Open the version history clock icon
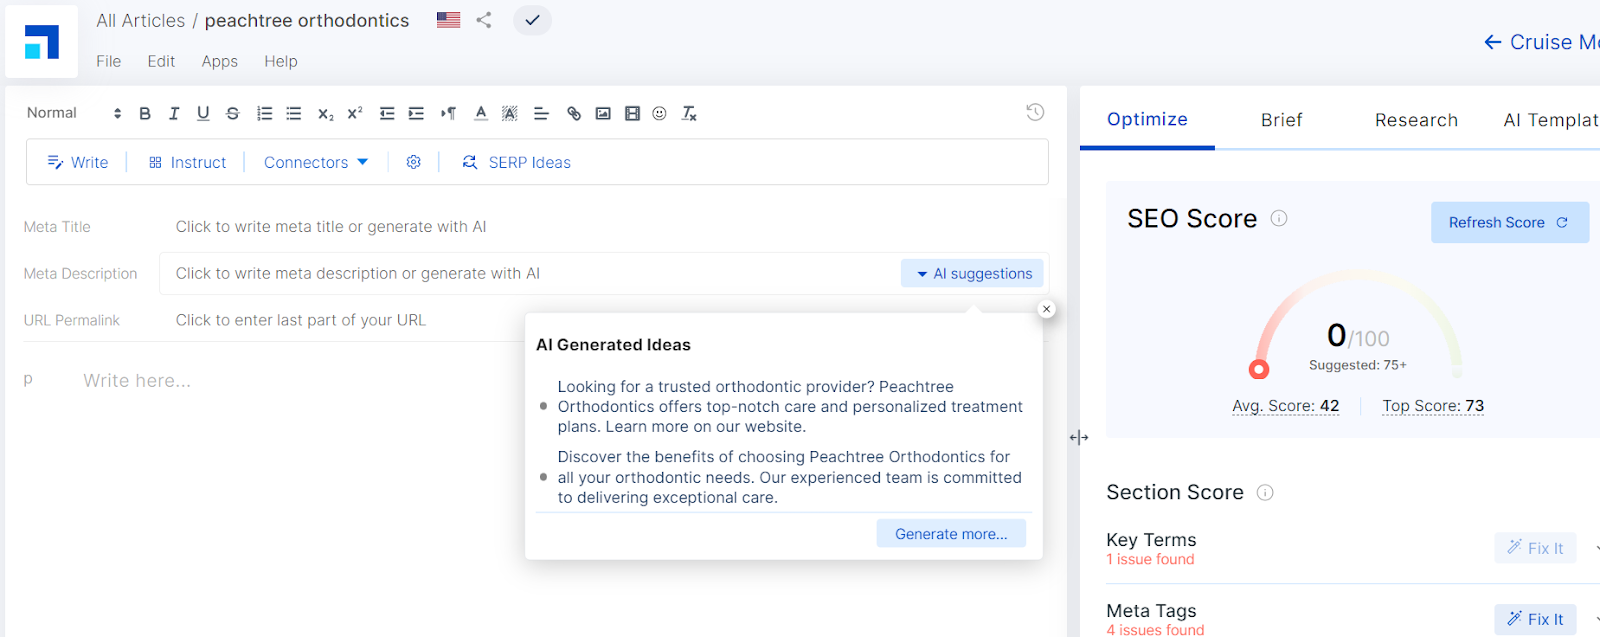 1035,112
